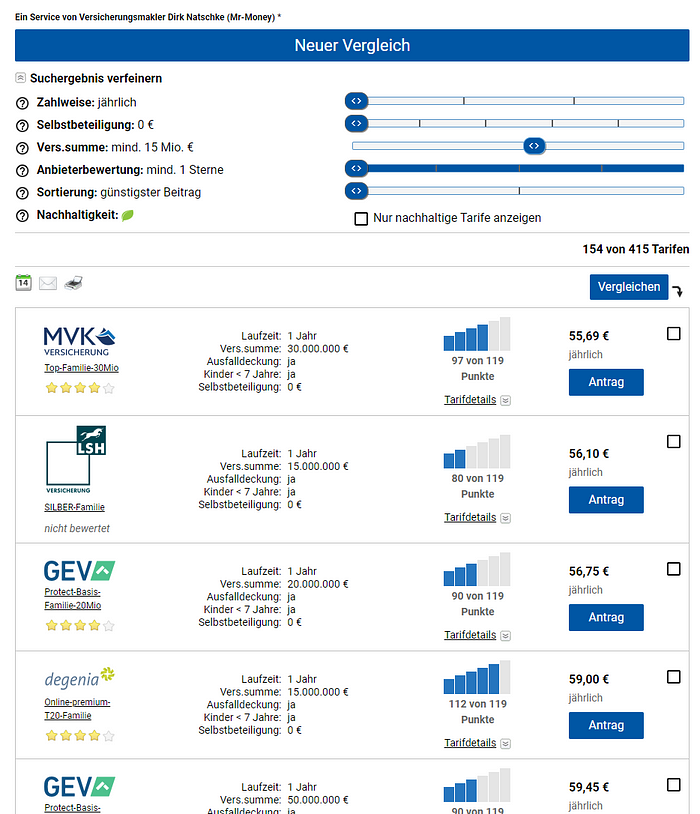Select MVK Top-Familie-30Mio compare checkbox
The height and width of the screenshot is (814, 700).
click(x=674, y=333)
